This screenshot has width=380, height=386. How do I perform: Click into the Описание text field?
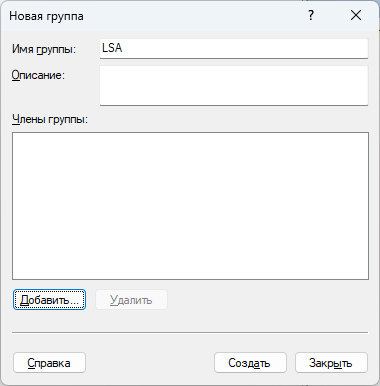pos(234,86)
